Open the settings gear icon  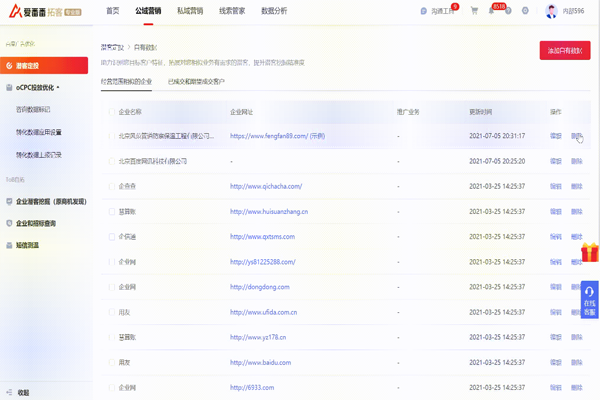tap(526, 11)
